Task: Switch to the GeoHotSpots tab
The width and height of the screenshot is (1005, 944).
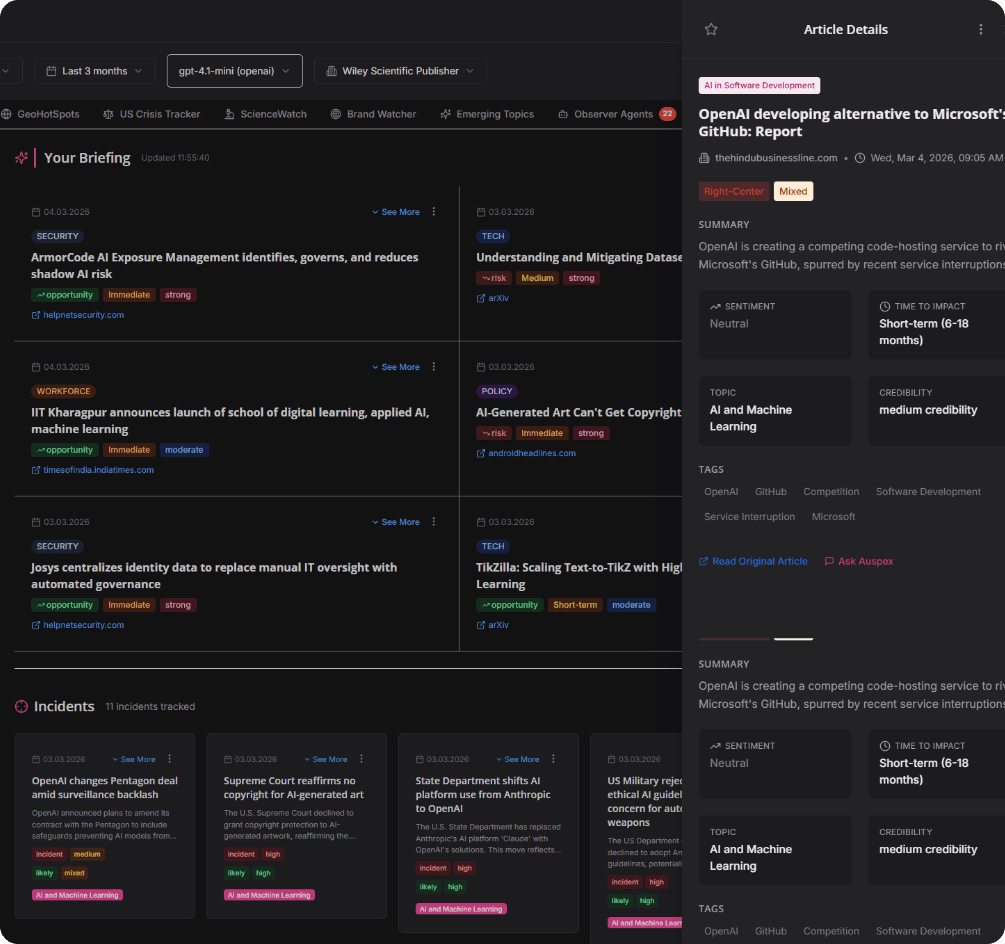Action: pyautogui.click(x=41, y=114)
